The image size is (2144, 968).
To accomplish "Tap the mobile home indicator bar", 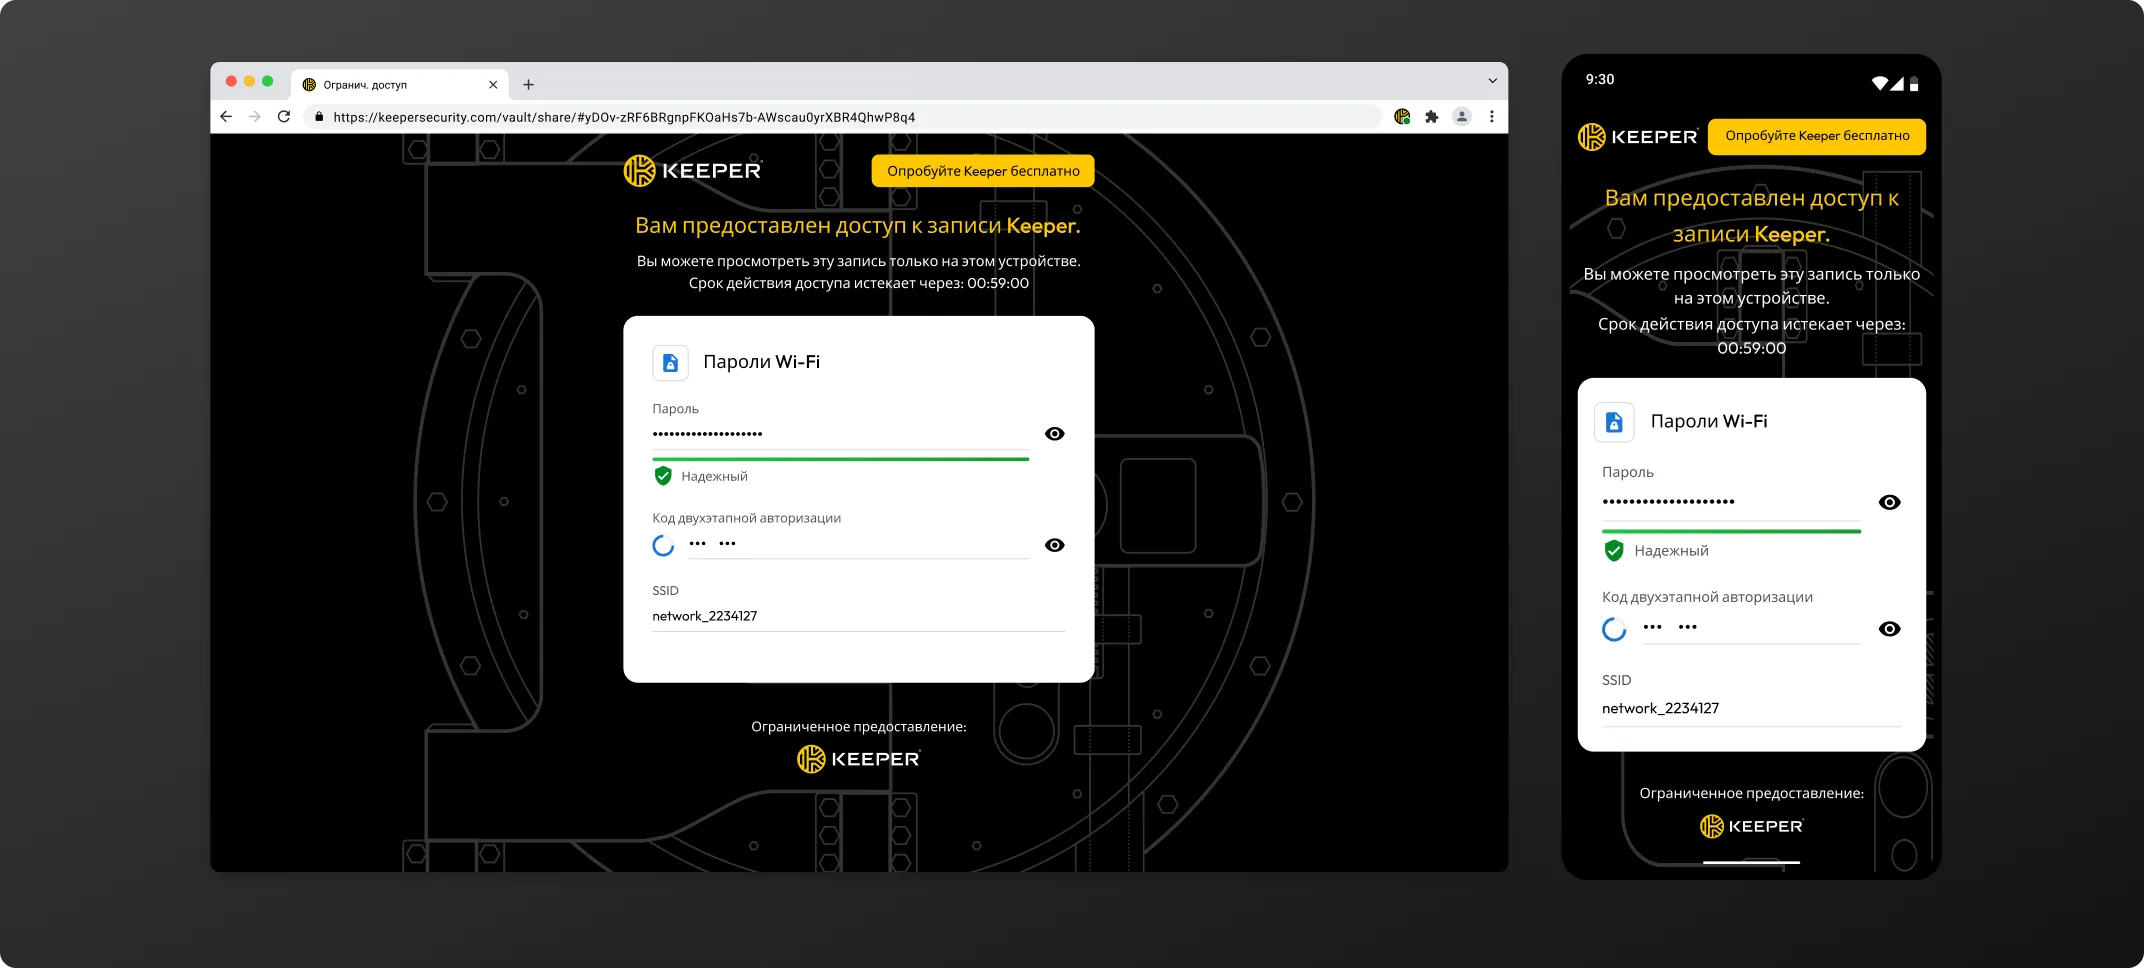I will click(1751, 862).
